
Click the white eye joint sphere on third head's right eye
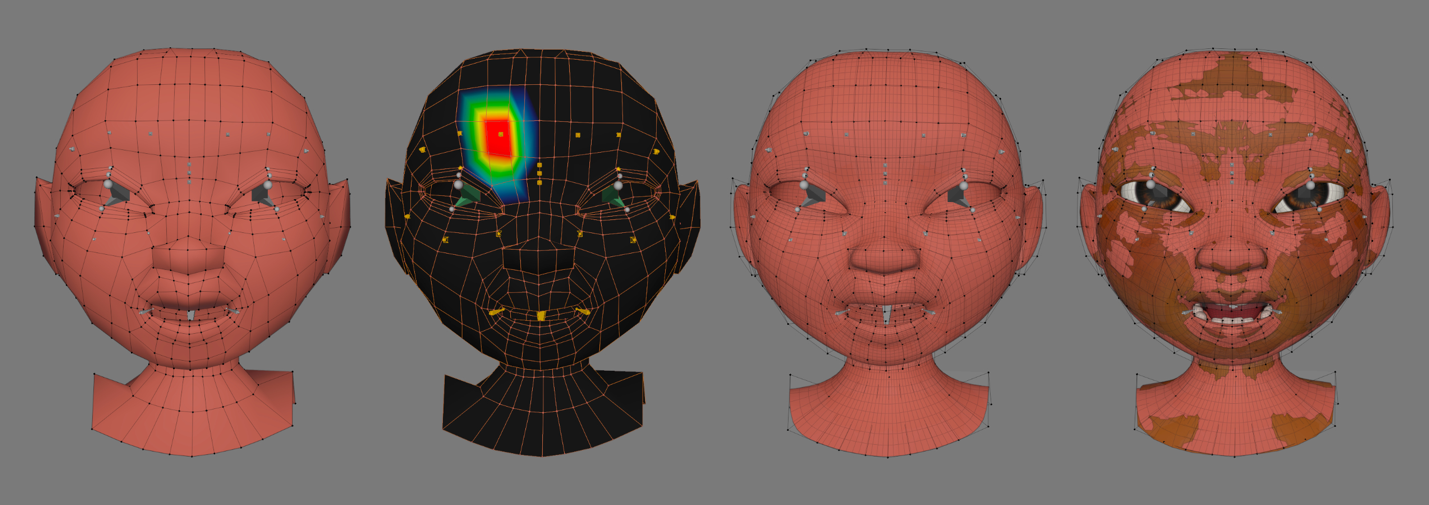point(963,185)
